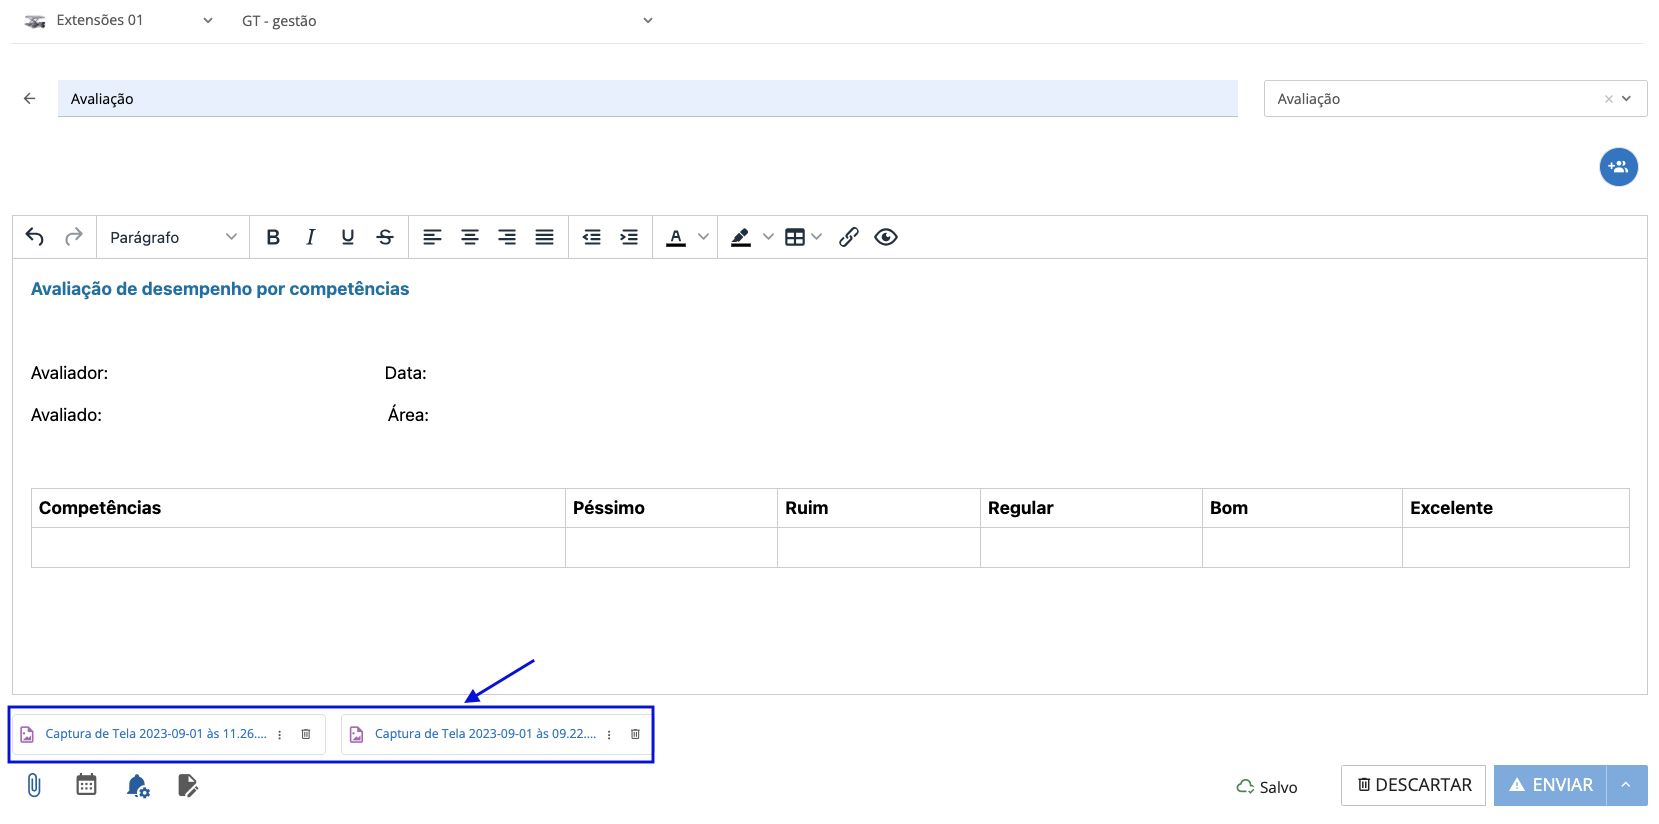Toggle the preview eye icon

pos(886,237)
